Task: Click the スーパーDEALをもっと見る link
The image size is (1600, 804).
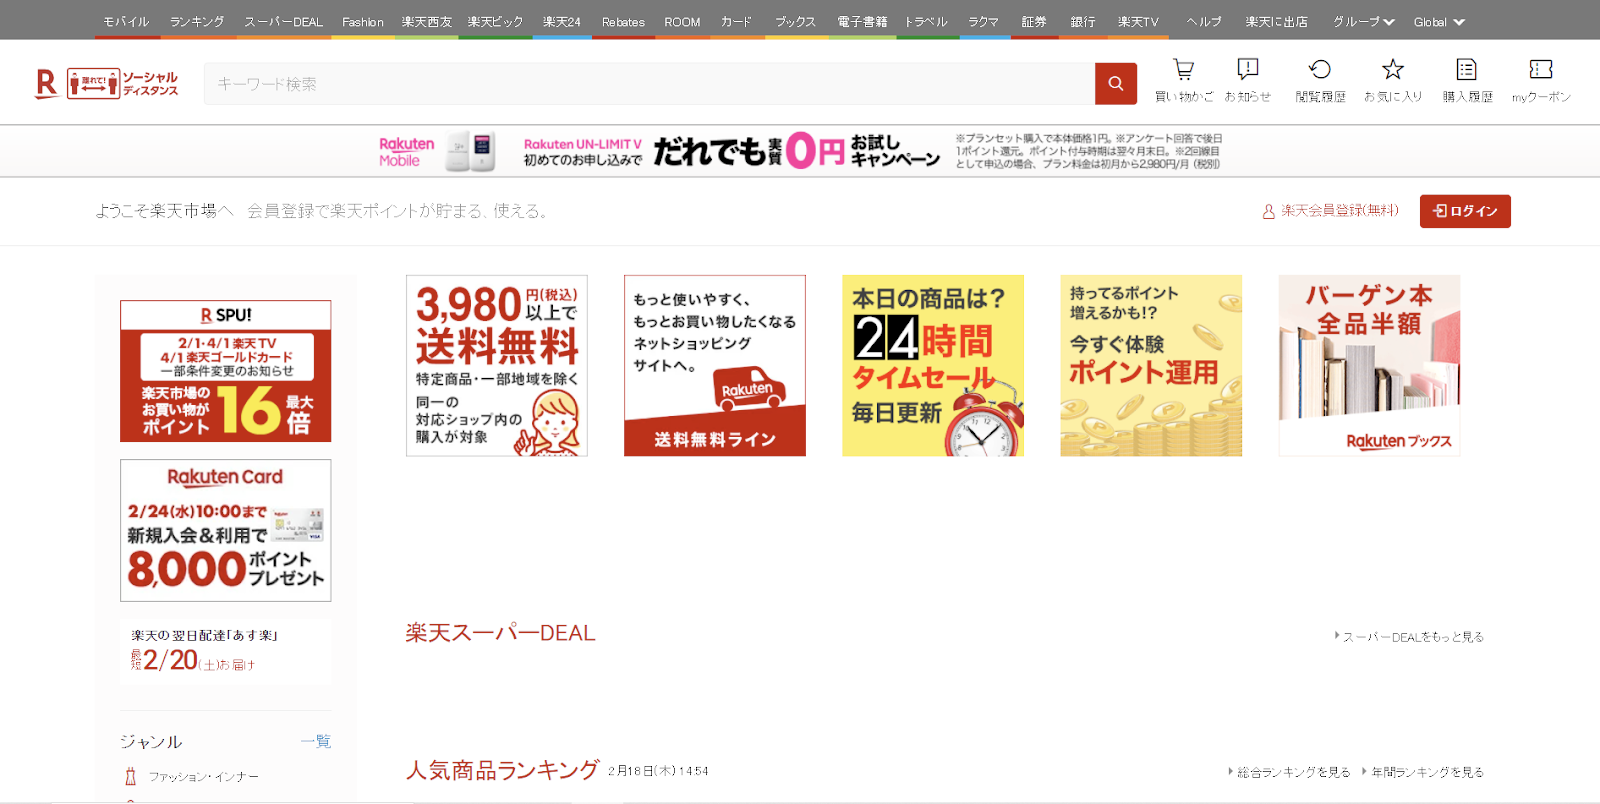Action: pyautogui.click(x=1413, y=637)
